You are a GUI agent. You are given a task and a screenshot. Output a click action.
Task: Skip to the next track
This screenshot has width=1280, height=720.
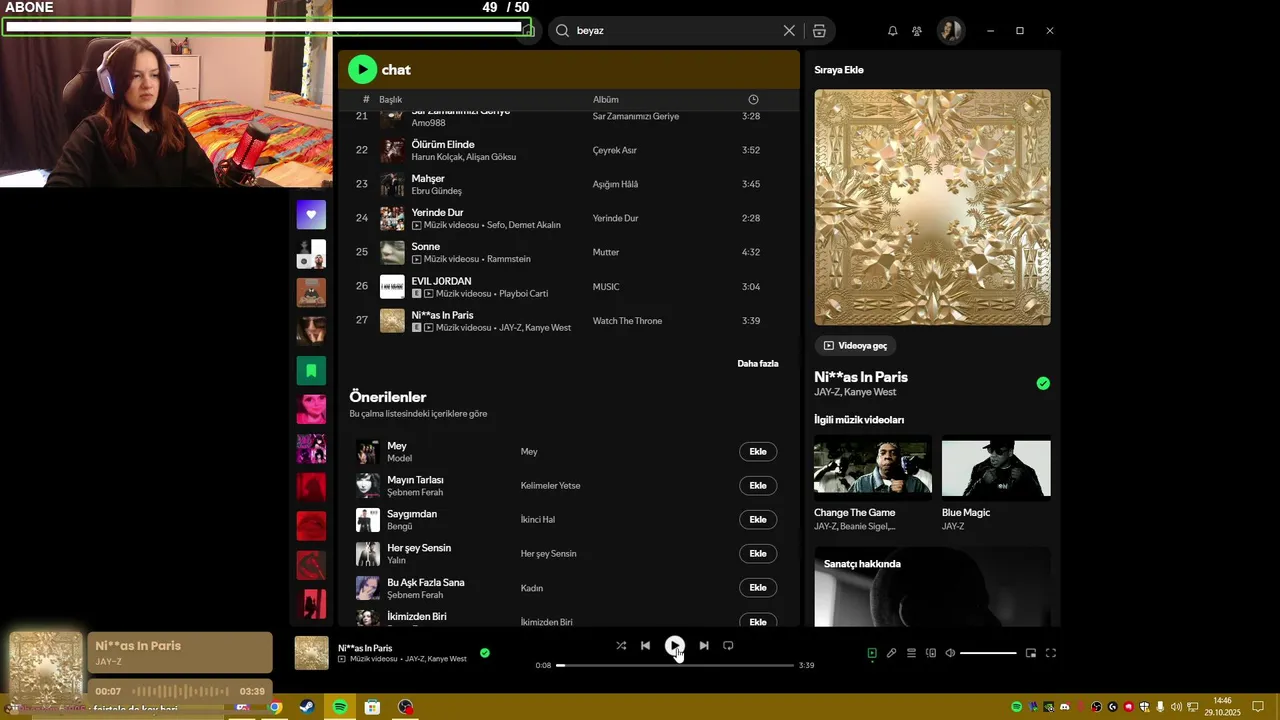coord(704,646)
